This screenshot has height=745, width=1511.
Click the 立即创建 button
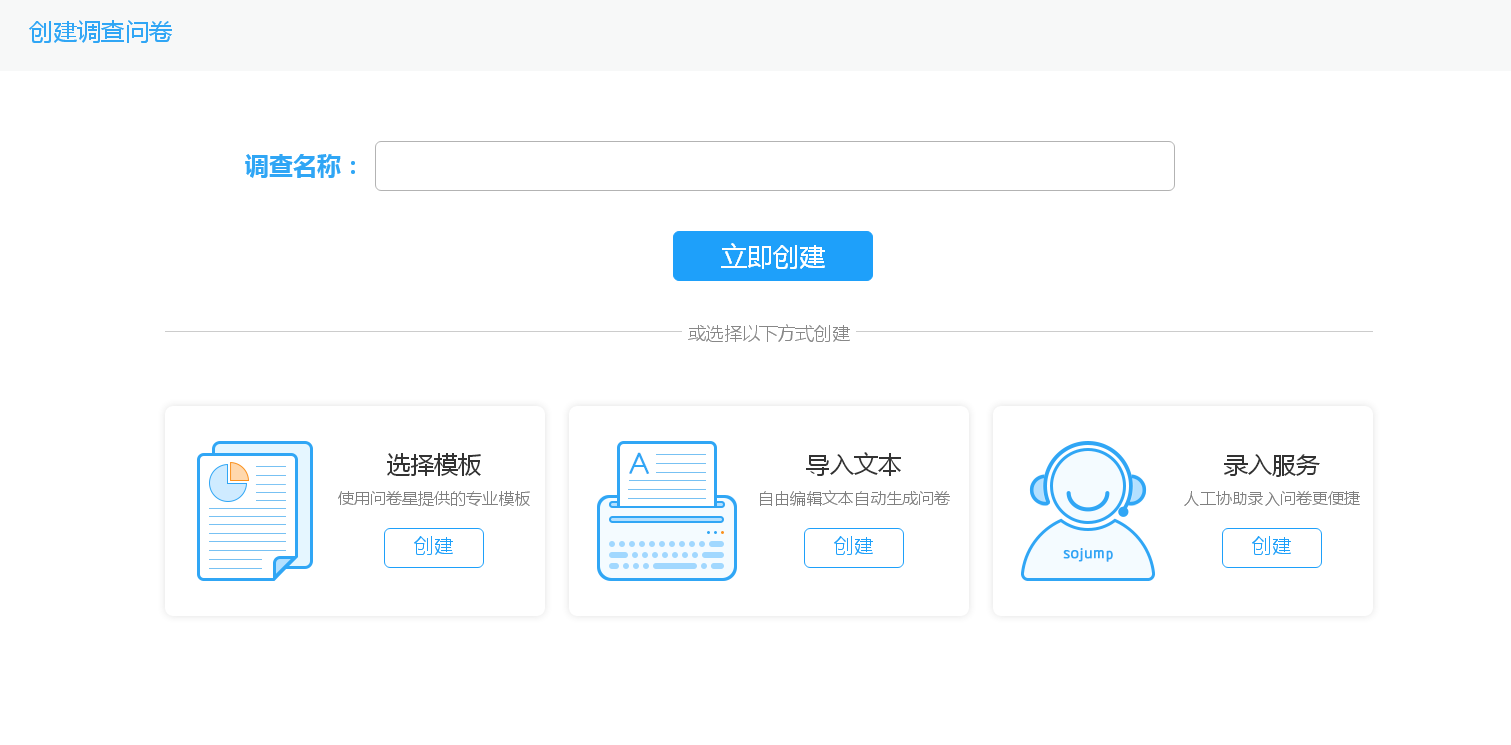(773, 256)
